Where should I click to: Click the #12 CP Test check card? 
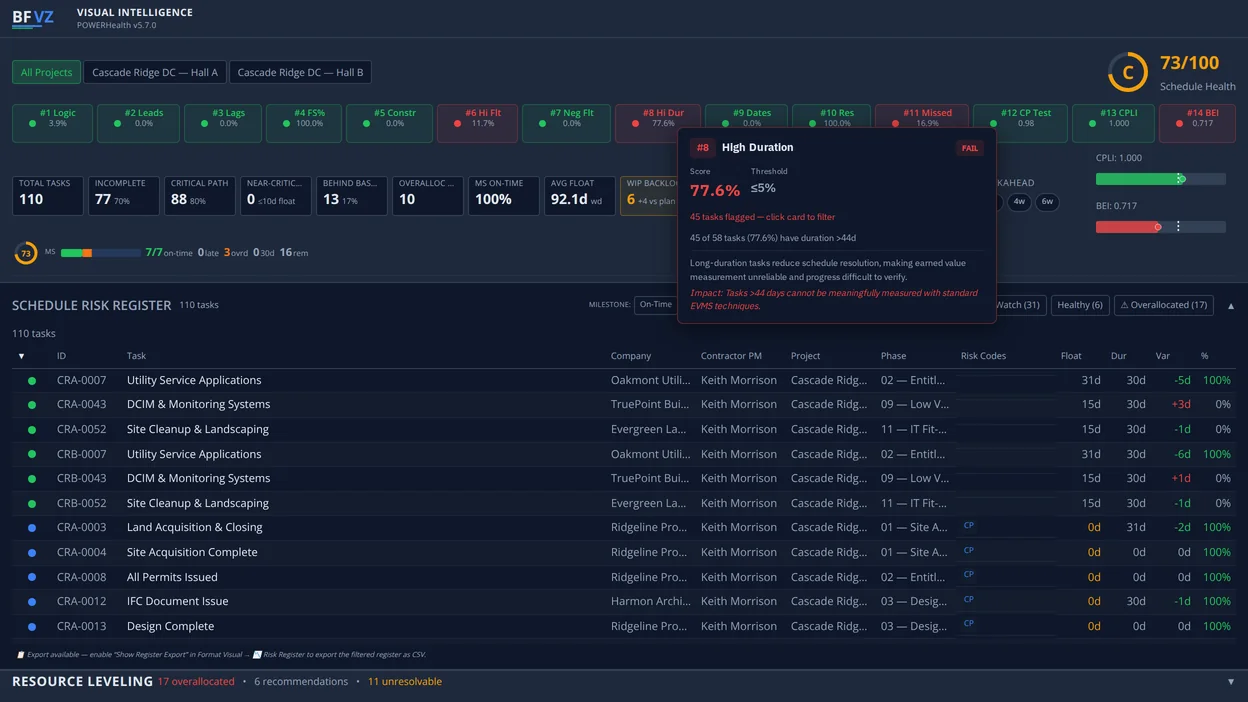(x=1020, y=123)
